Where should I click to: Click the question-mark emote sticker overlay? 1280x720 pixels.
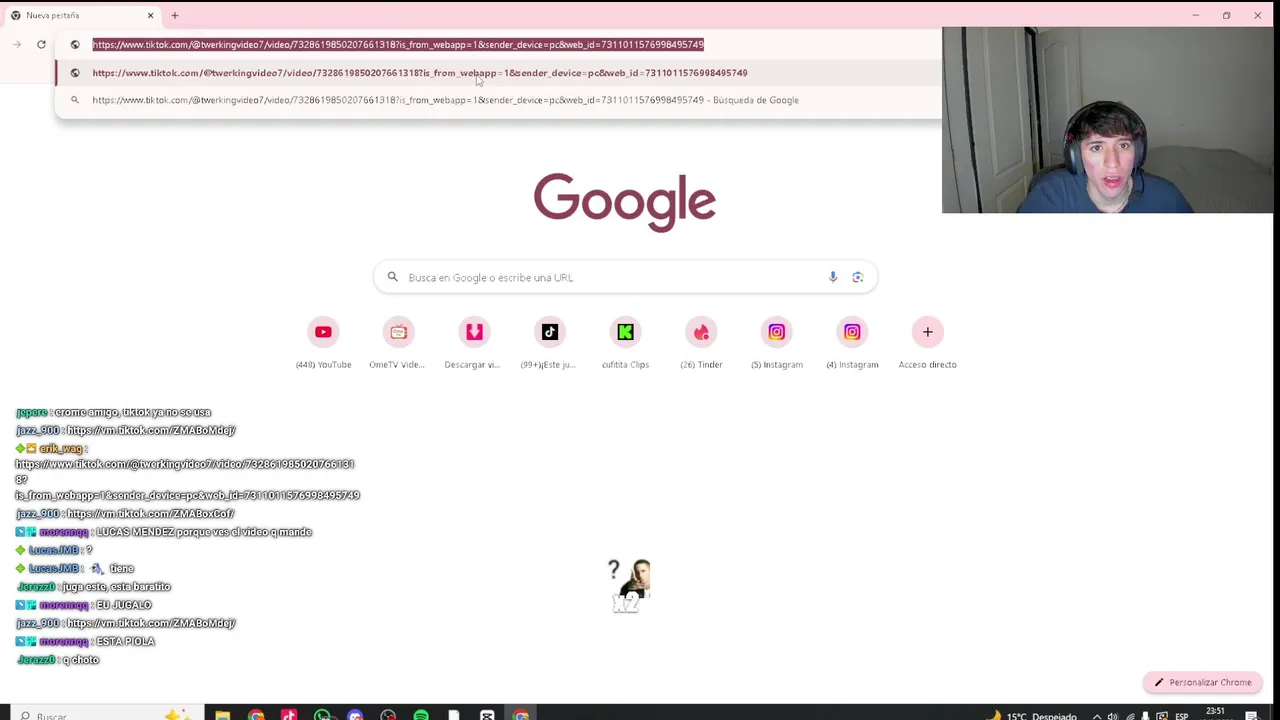[629, 585]
